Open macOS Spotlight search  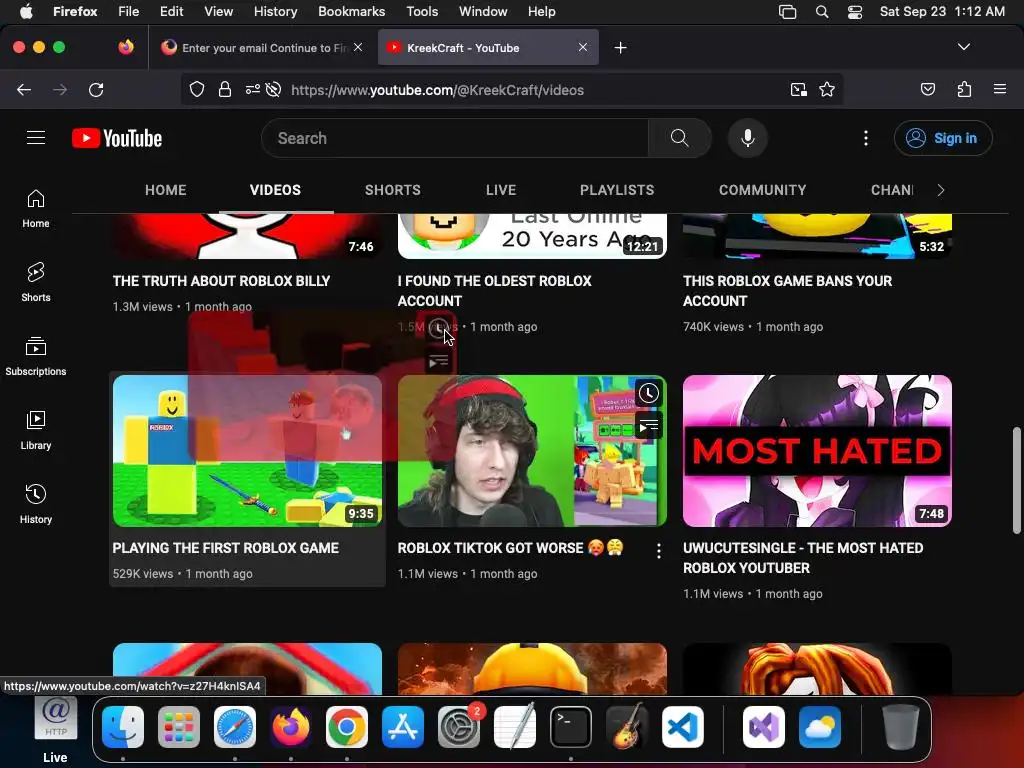[x=822, y=12]
